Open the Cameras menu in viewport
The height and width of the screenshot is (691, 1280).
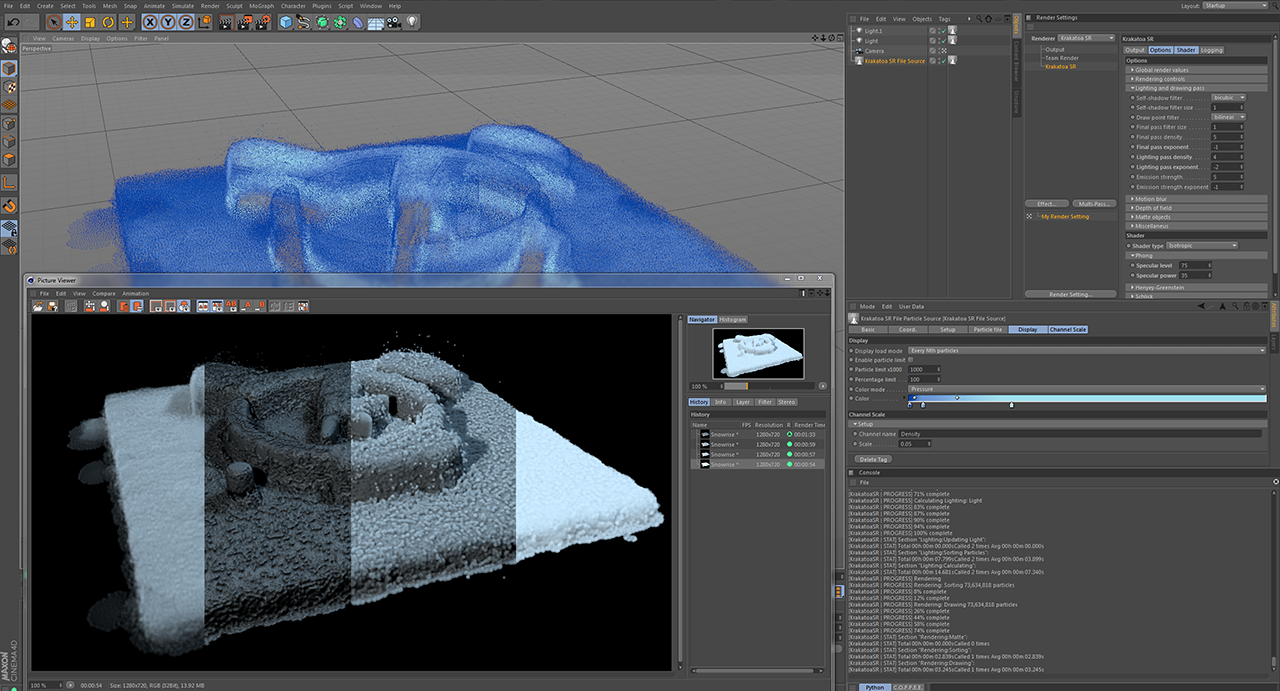click(x=63, y=38)
